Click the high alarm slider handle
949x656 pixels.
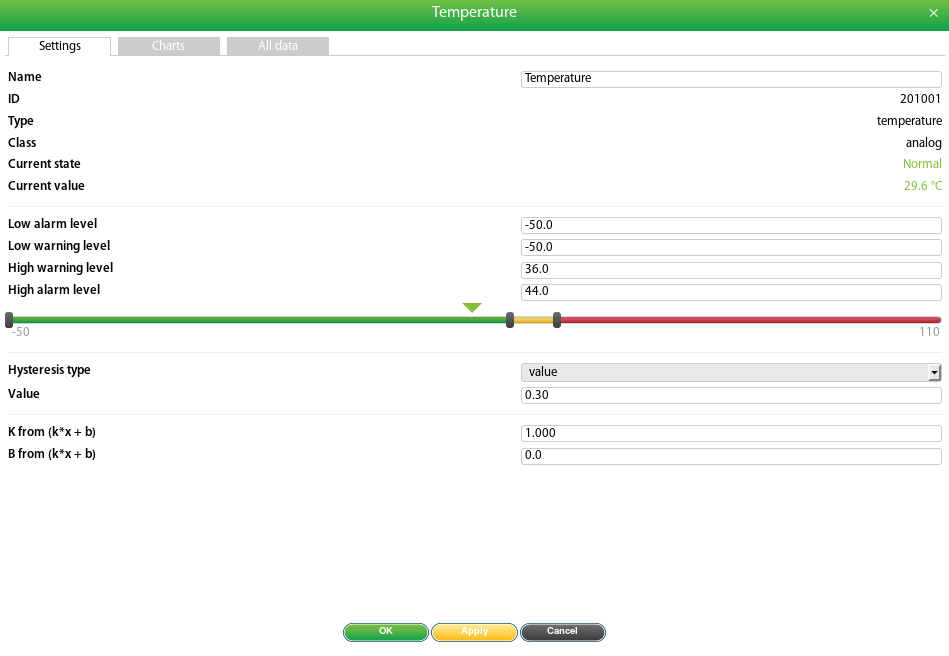557,320
